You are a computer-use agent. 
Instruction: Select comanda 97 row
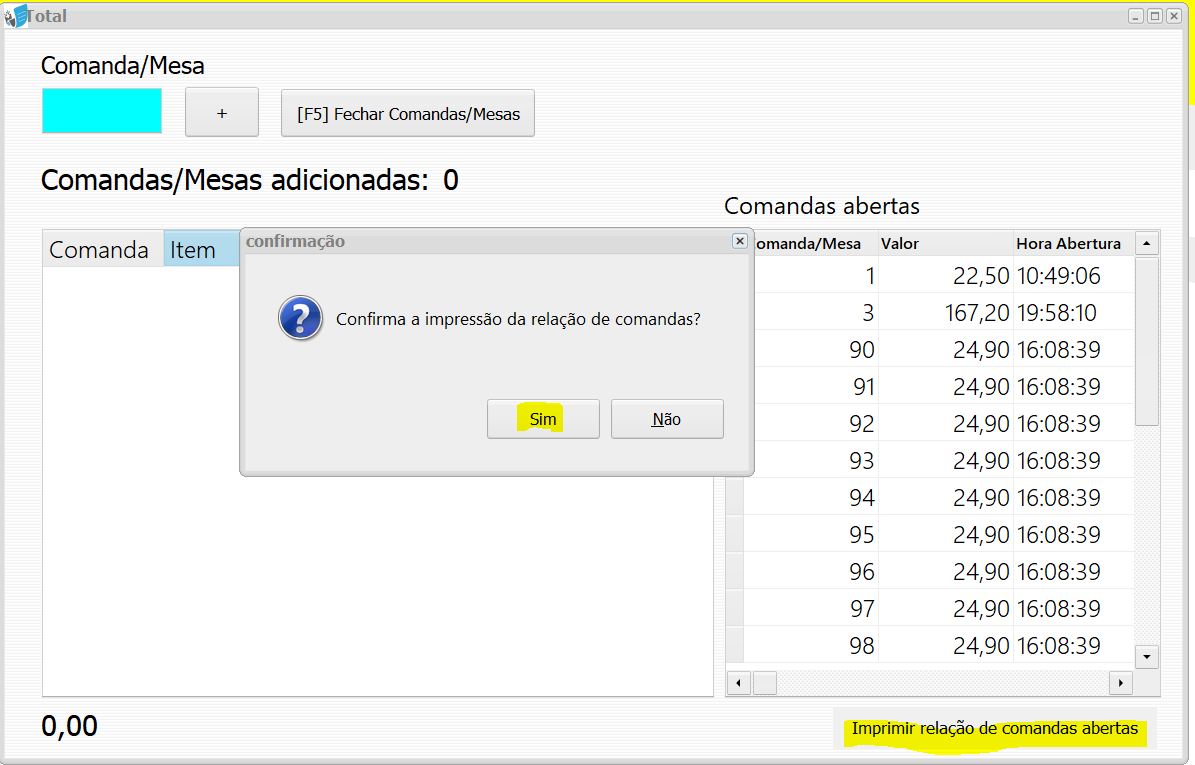tap(937, 608)
